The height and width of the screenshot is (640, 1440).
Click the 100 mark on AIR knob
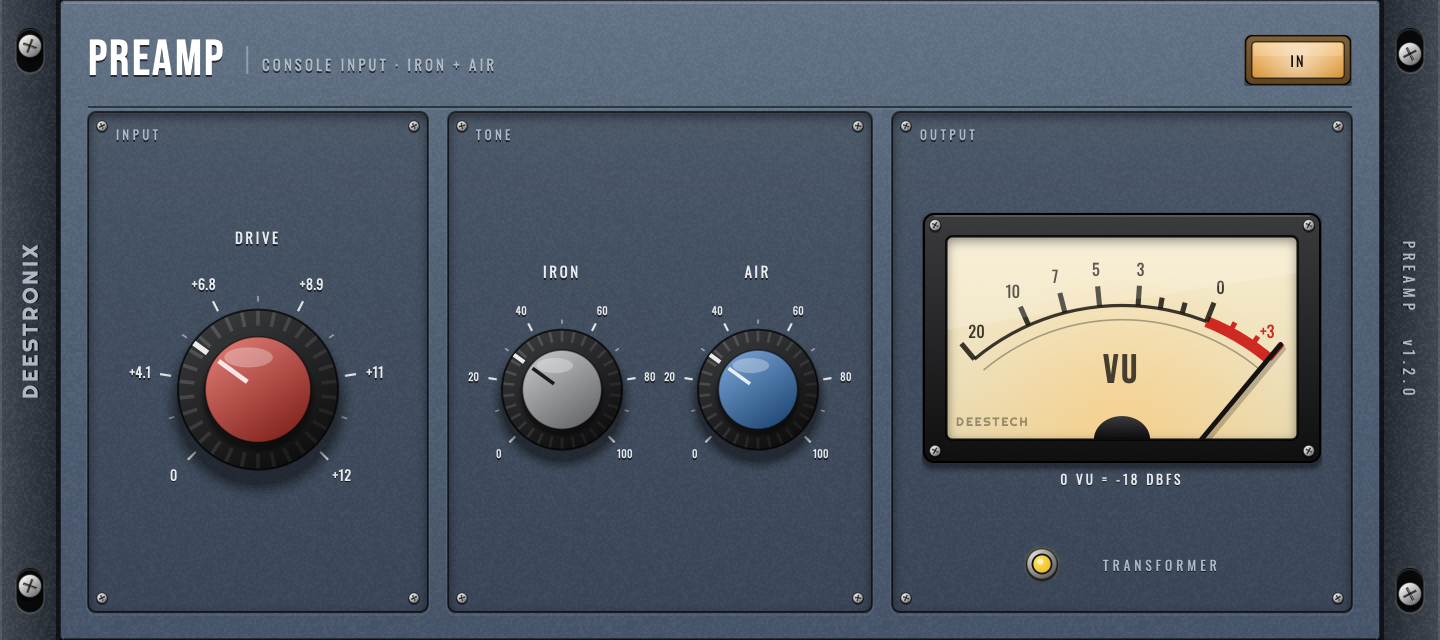coord(820,454)
